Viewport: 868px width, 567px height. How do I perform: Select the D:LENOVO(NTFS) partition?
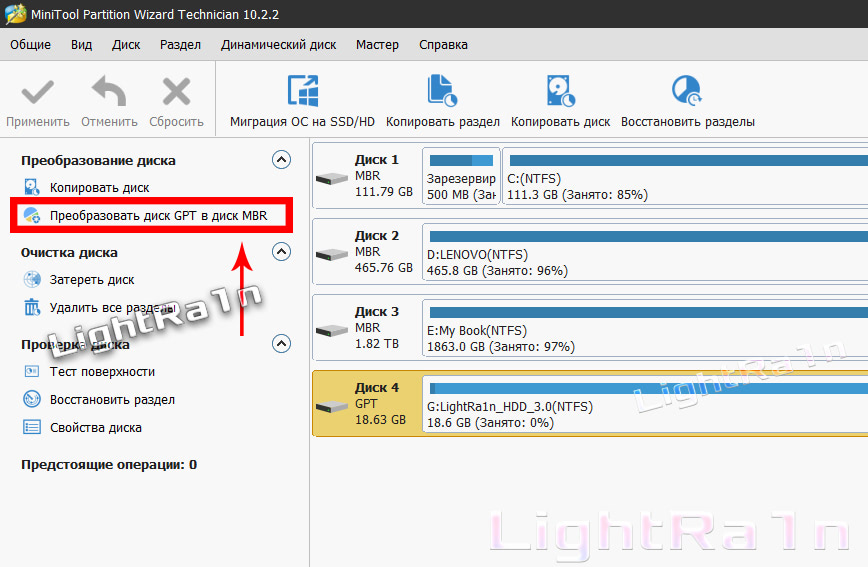click(x=645, y=251)
